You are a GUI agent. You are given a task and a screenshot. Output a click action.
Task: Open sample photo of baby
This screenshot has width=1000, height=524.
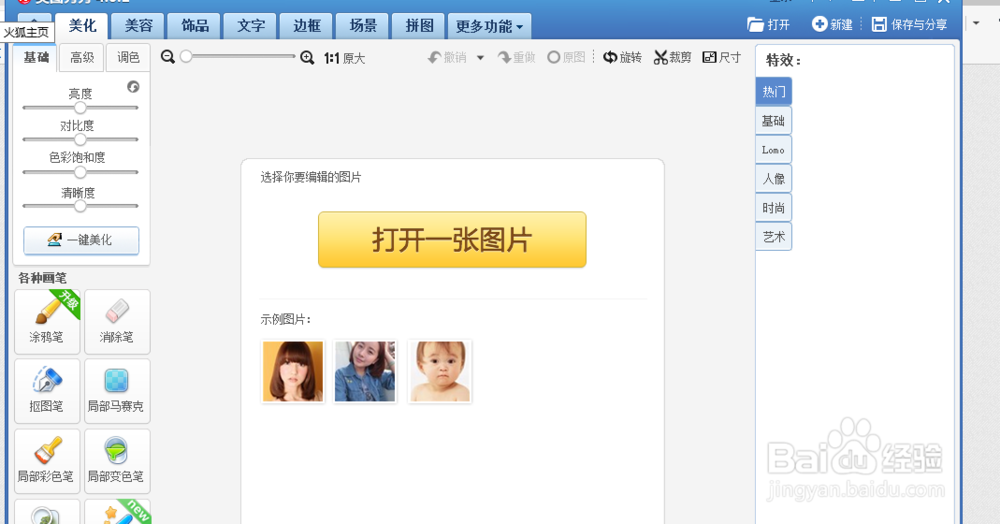point(439,372)
